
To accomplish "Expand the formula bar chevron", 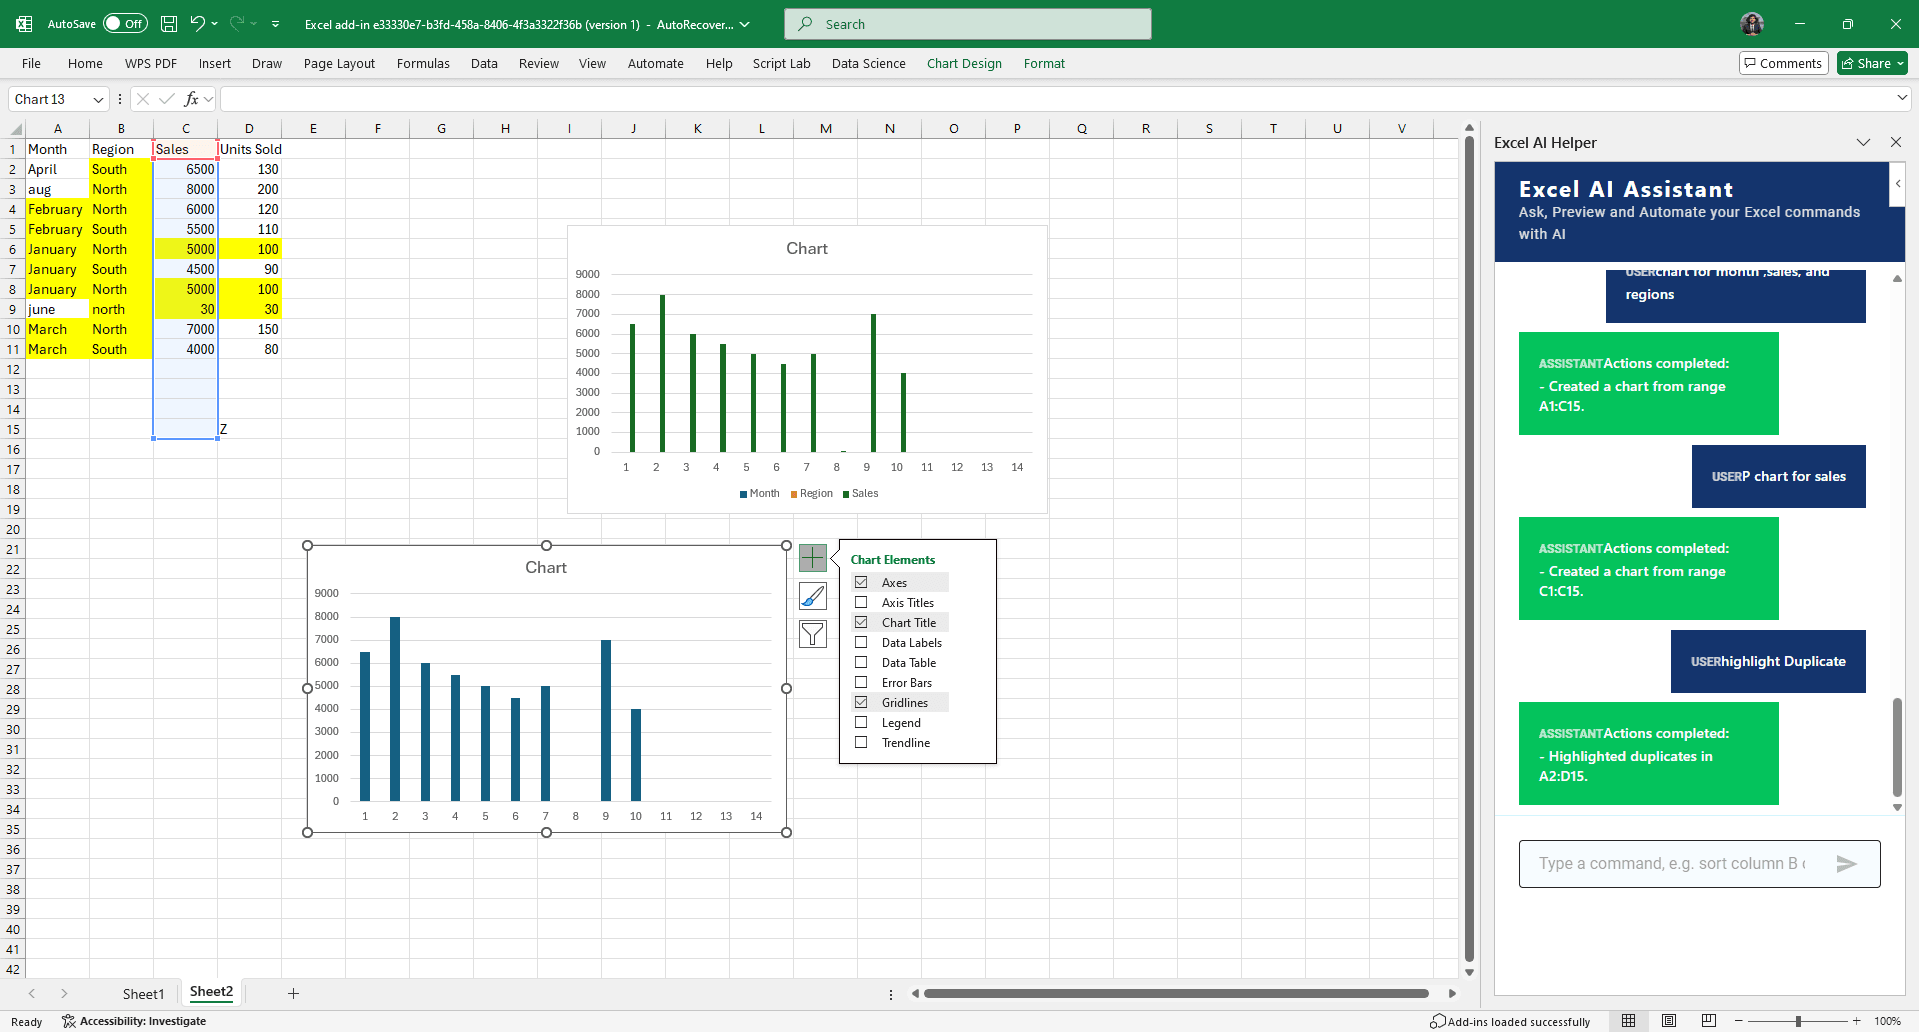I will (1901, 98).
